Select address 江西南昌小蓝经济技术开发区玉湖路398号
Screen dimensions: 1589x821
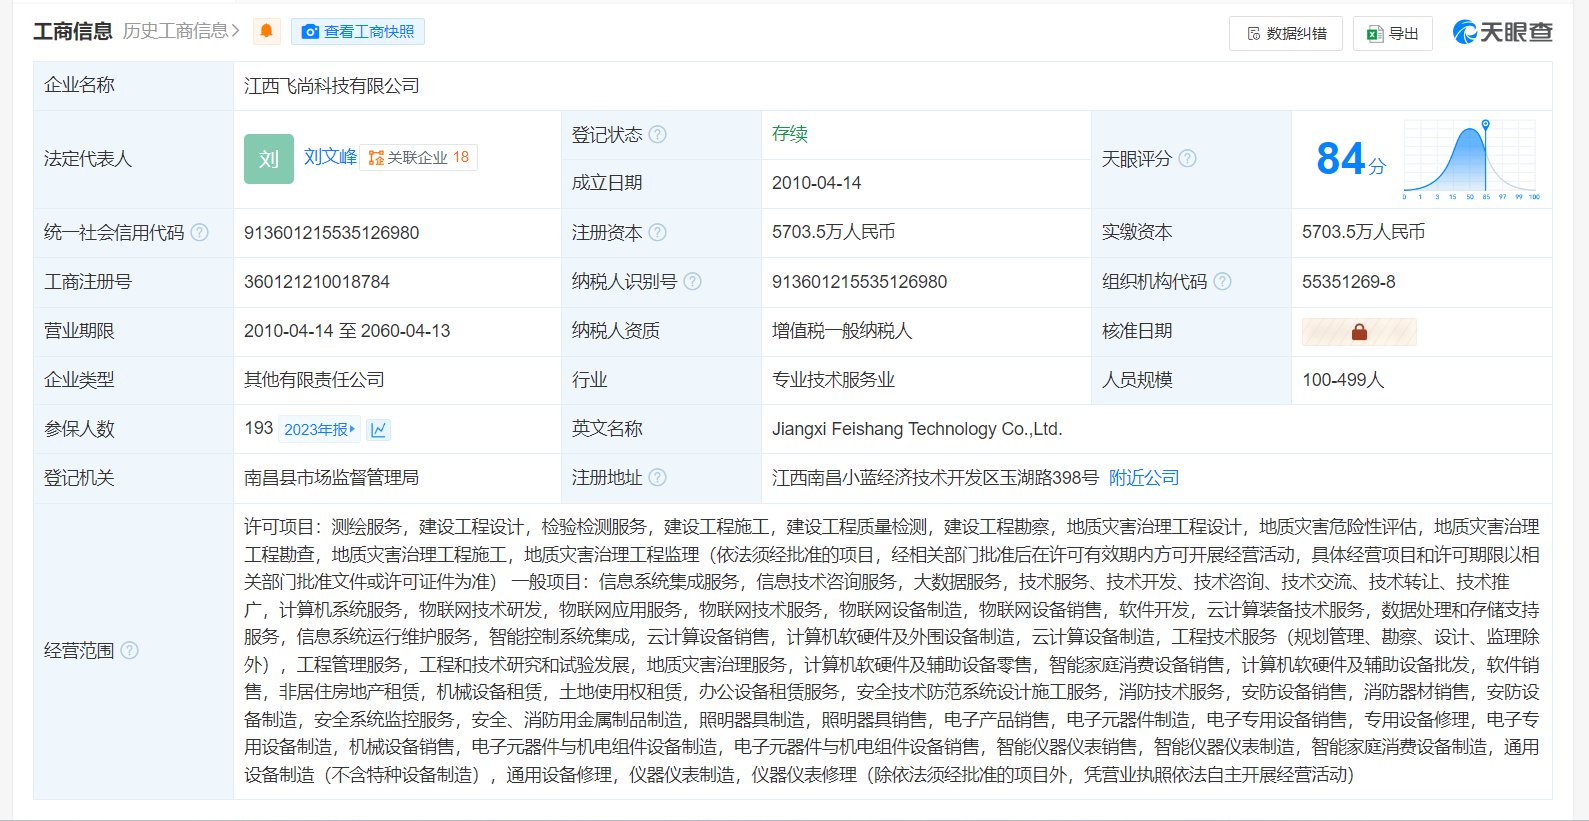pyautogui.click(x=935, y=478)
